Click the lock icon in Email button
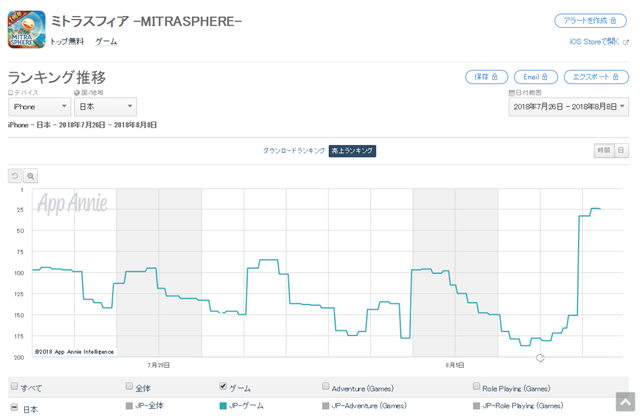 point(544,77)
